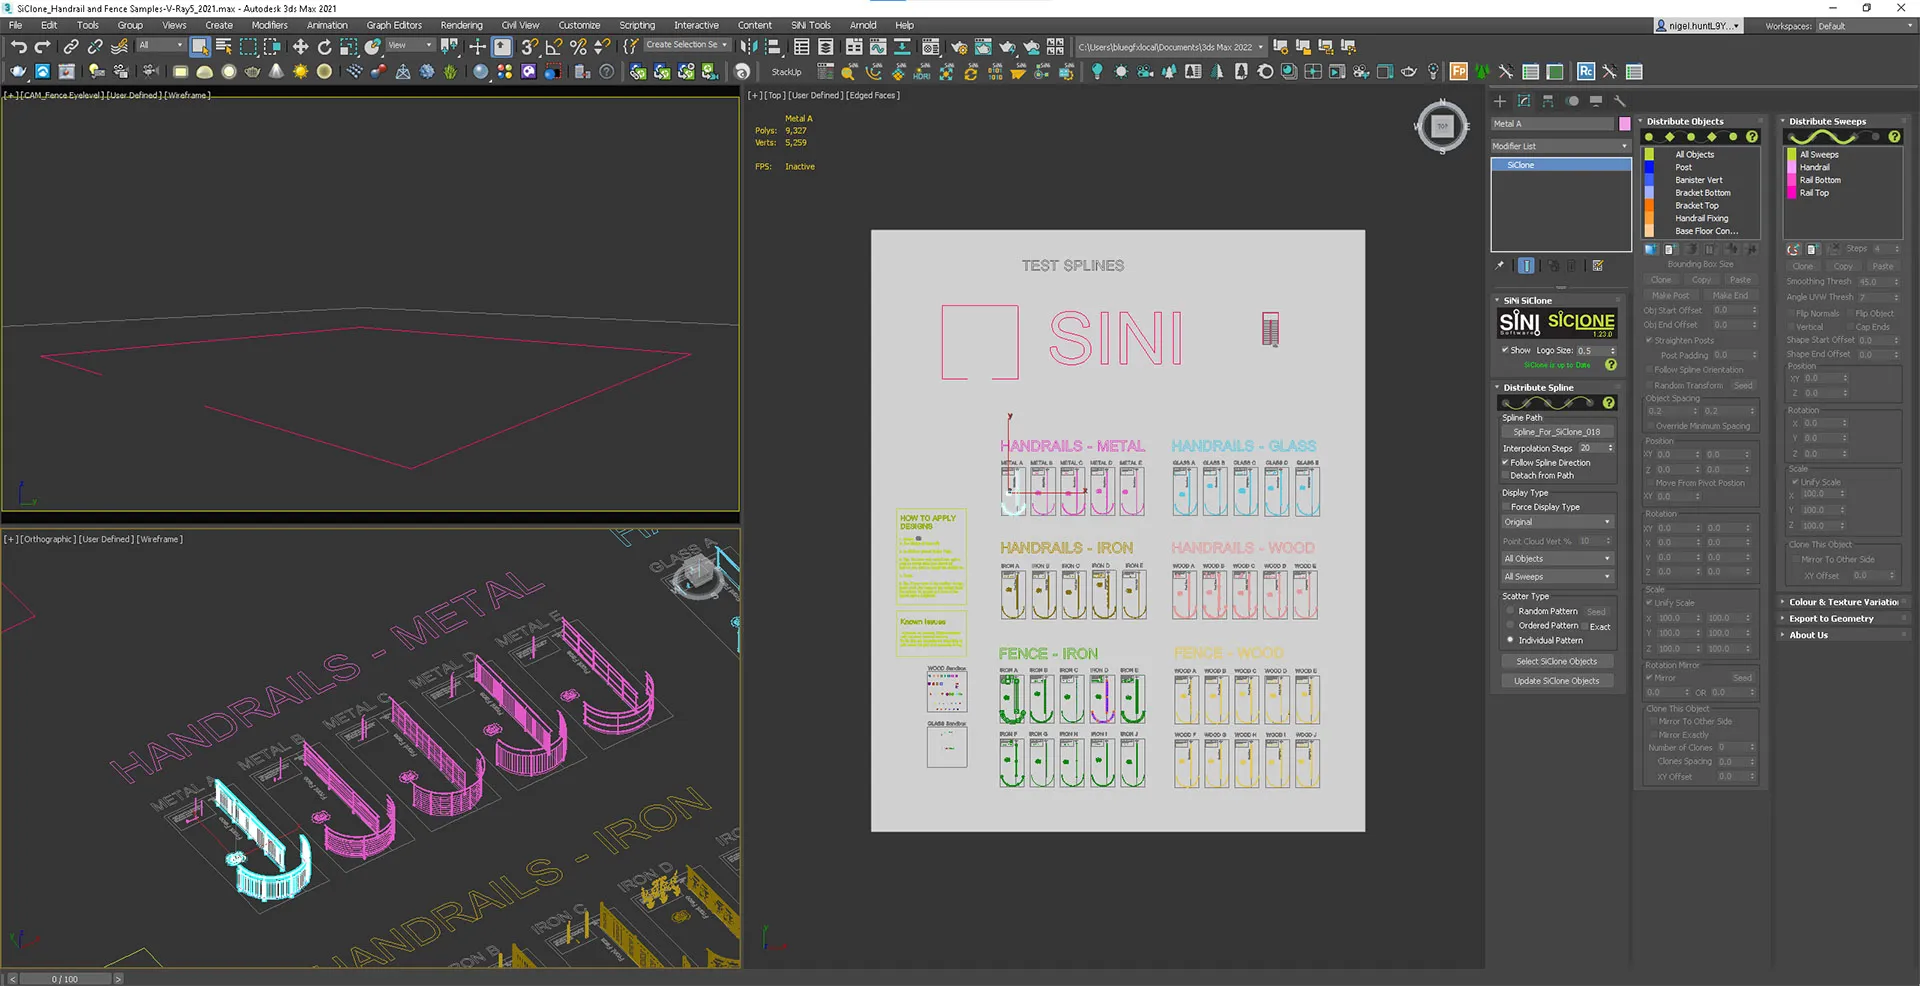Activate the Select and Move tool
This screenshot has width=1920, height=986.
click(x=300, y=46)
